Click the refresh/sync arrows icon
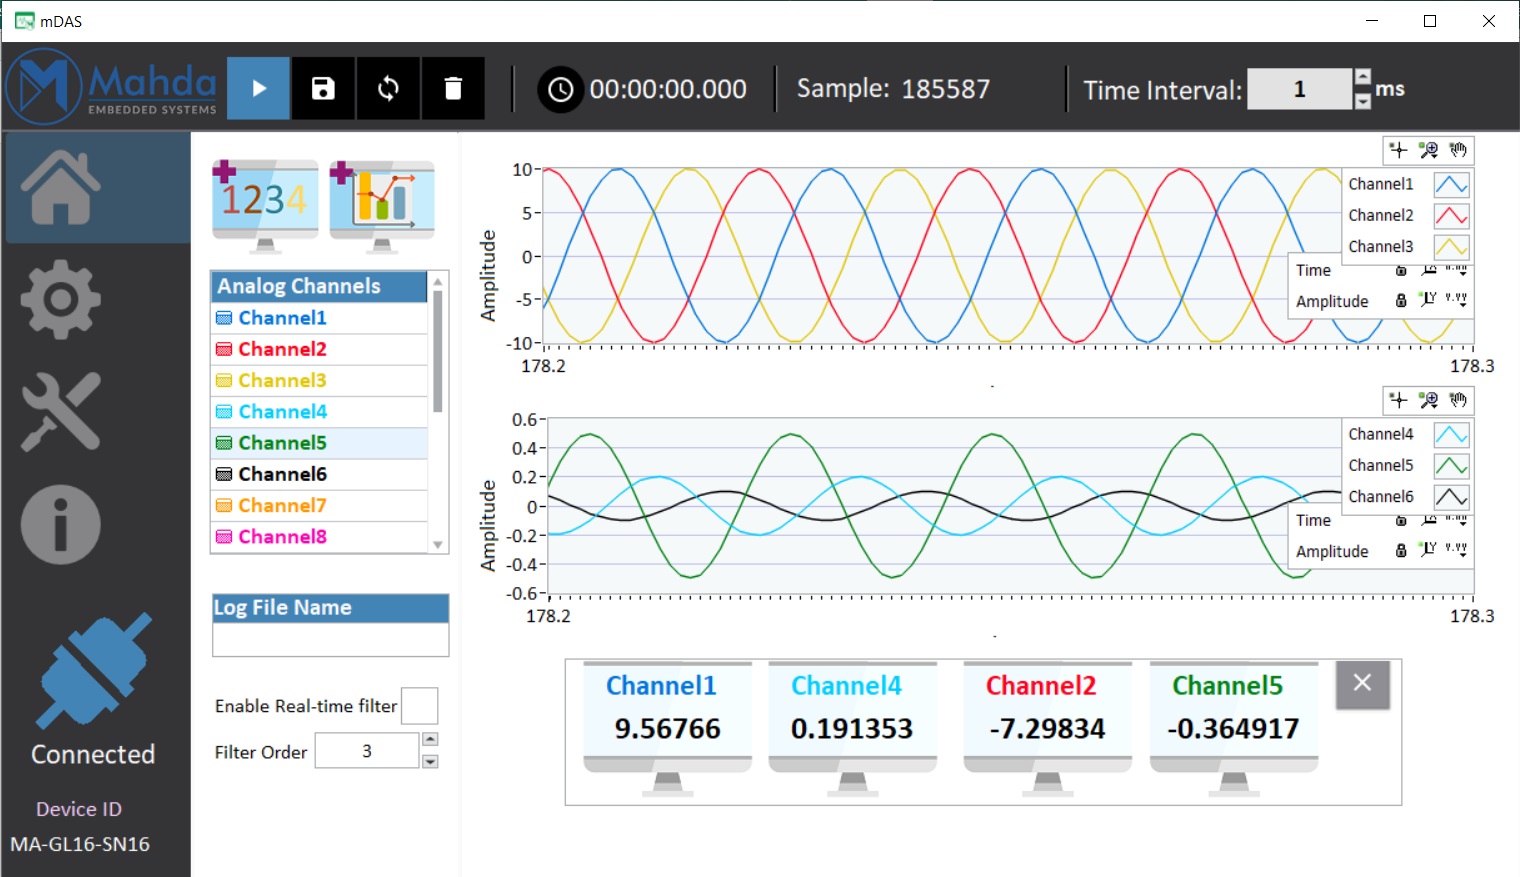Screen dimensions: 1520x877 (x=388, y=88)
